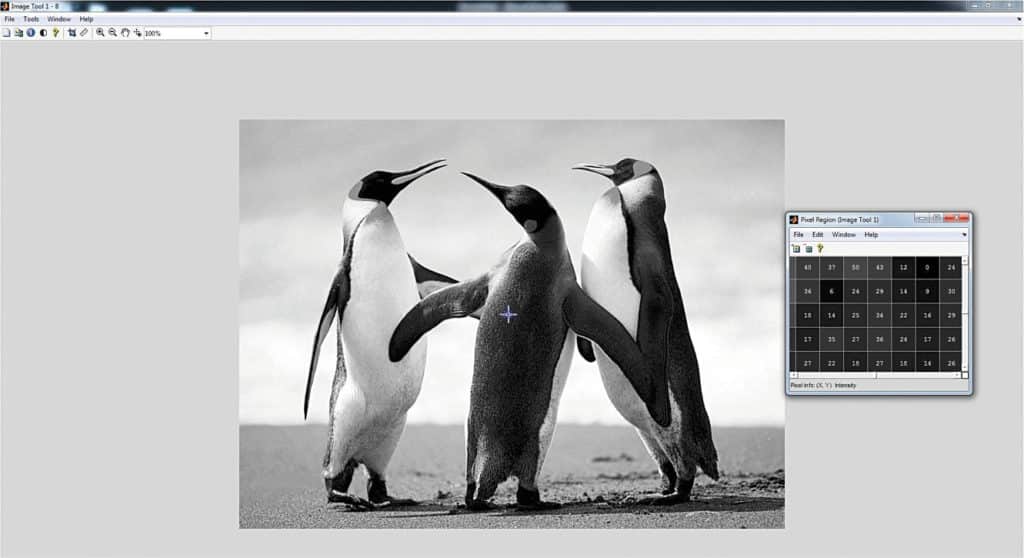1024x558 pixels.
Task: Select the Pan hand tool
Action: (x=125, y=33)
